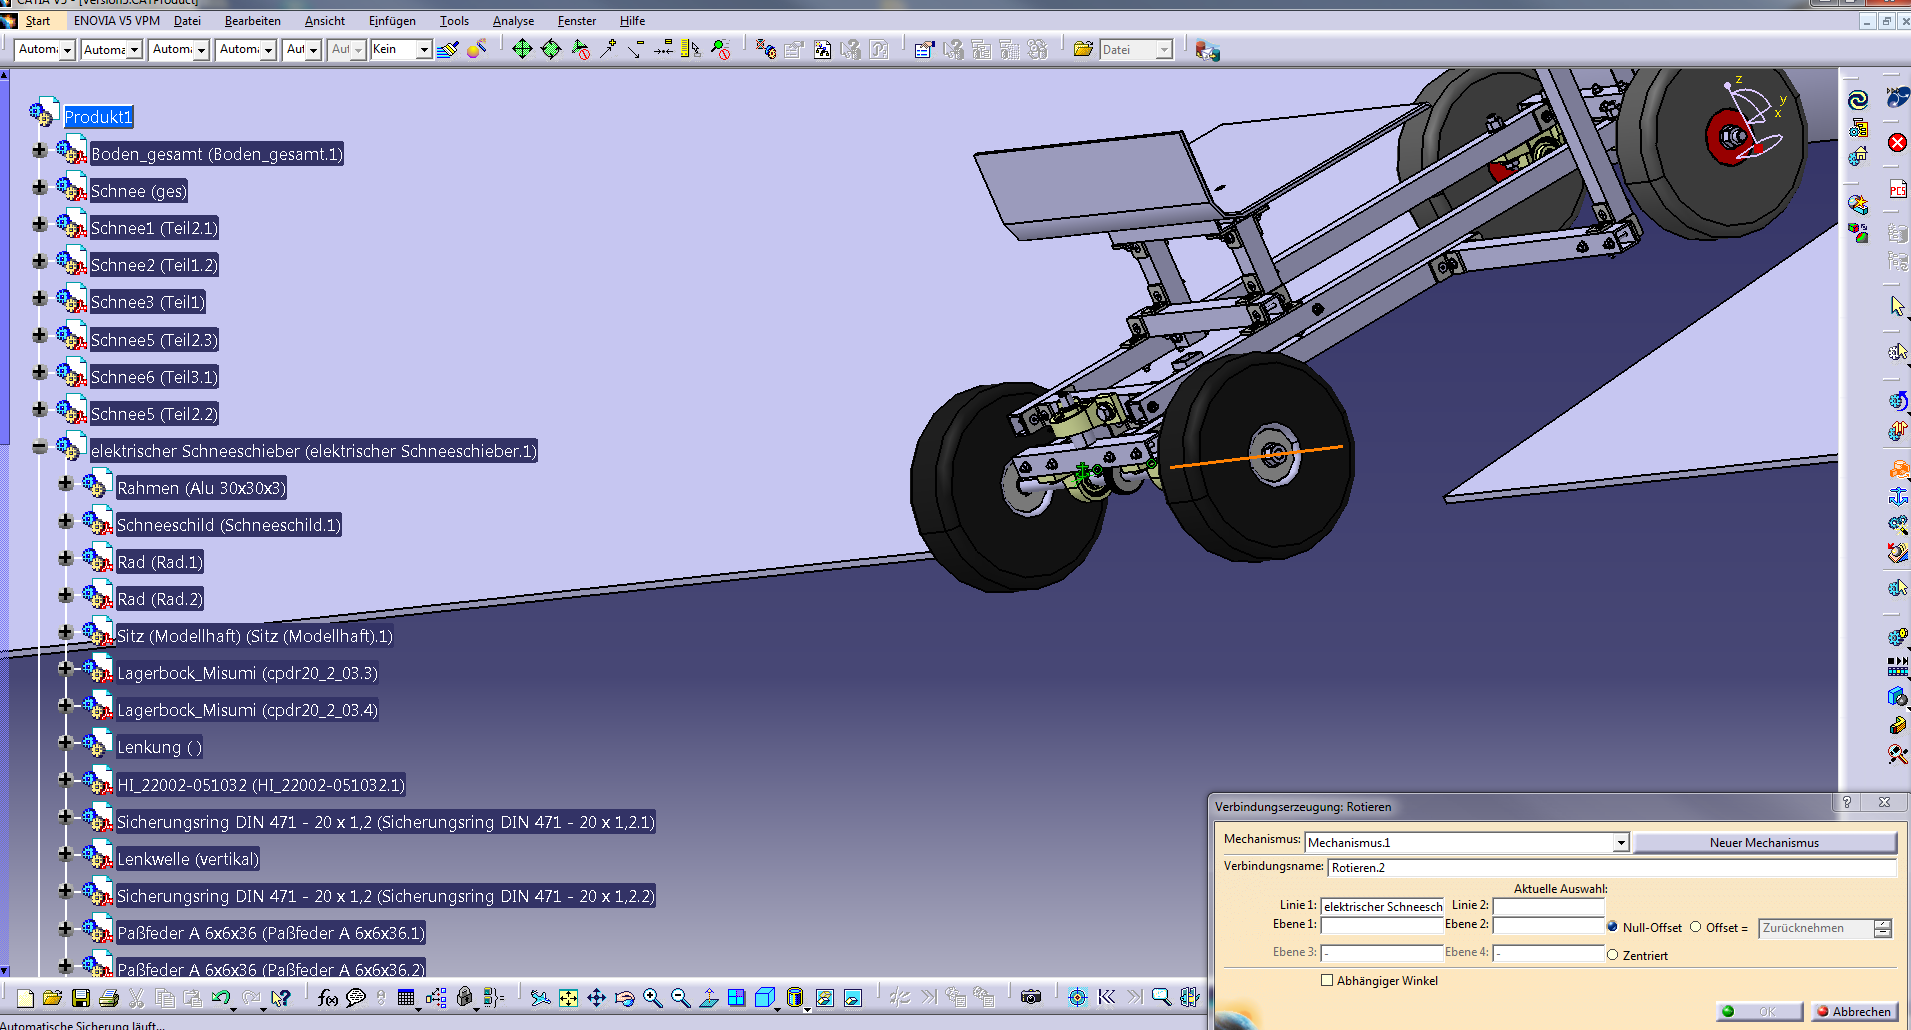This screenshot has width=1911, height=1030.
Task: Expand the Rahmen (Alu 30x30x3) node
Action: pyautogui.click(x=66, y=485)
